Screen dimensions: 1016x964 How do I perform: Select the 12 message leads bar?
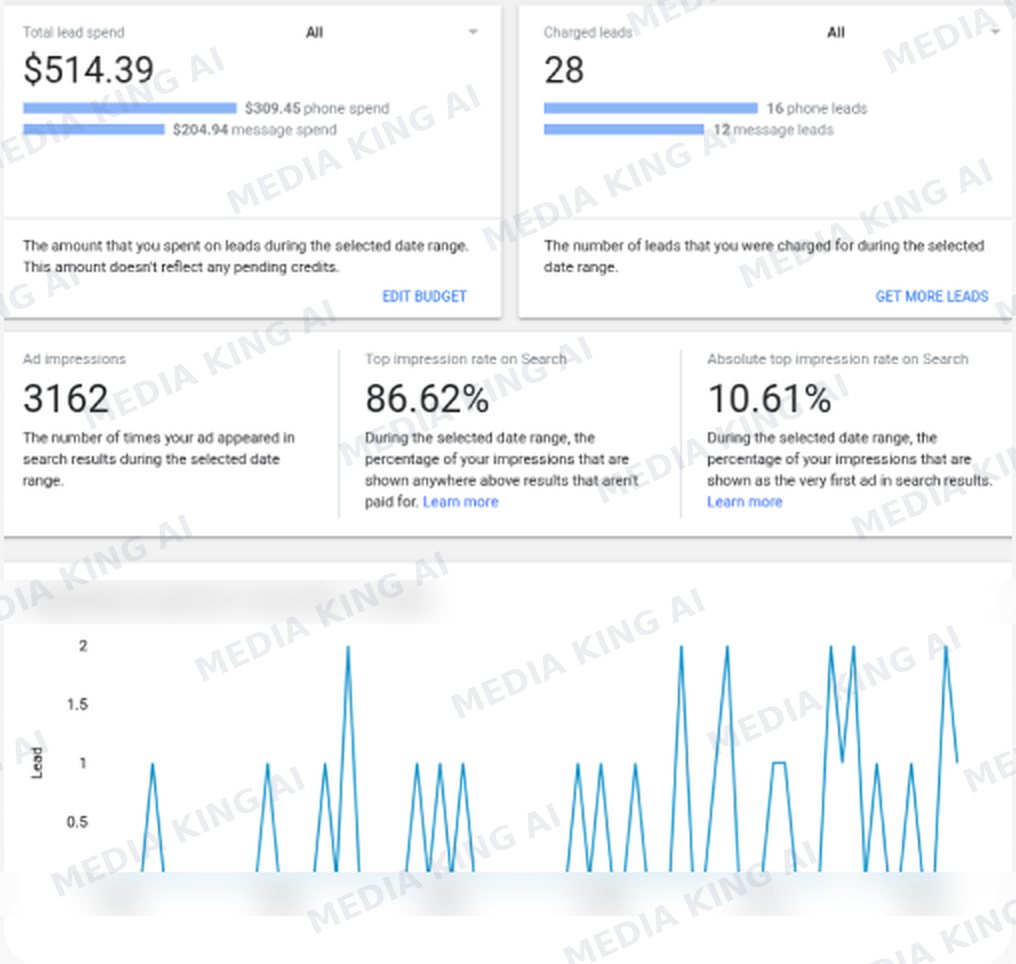tap(623, 130)
